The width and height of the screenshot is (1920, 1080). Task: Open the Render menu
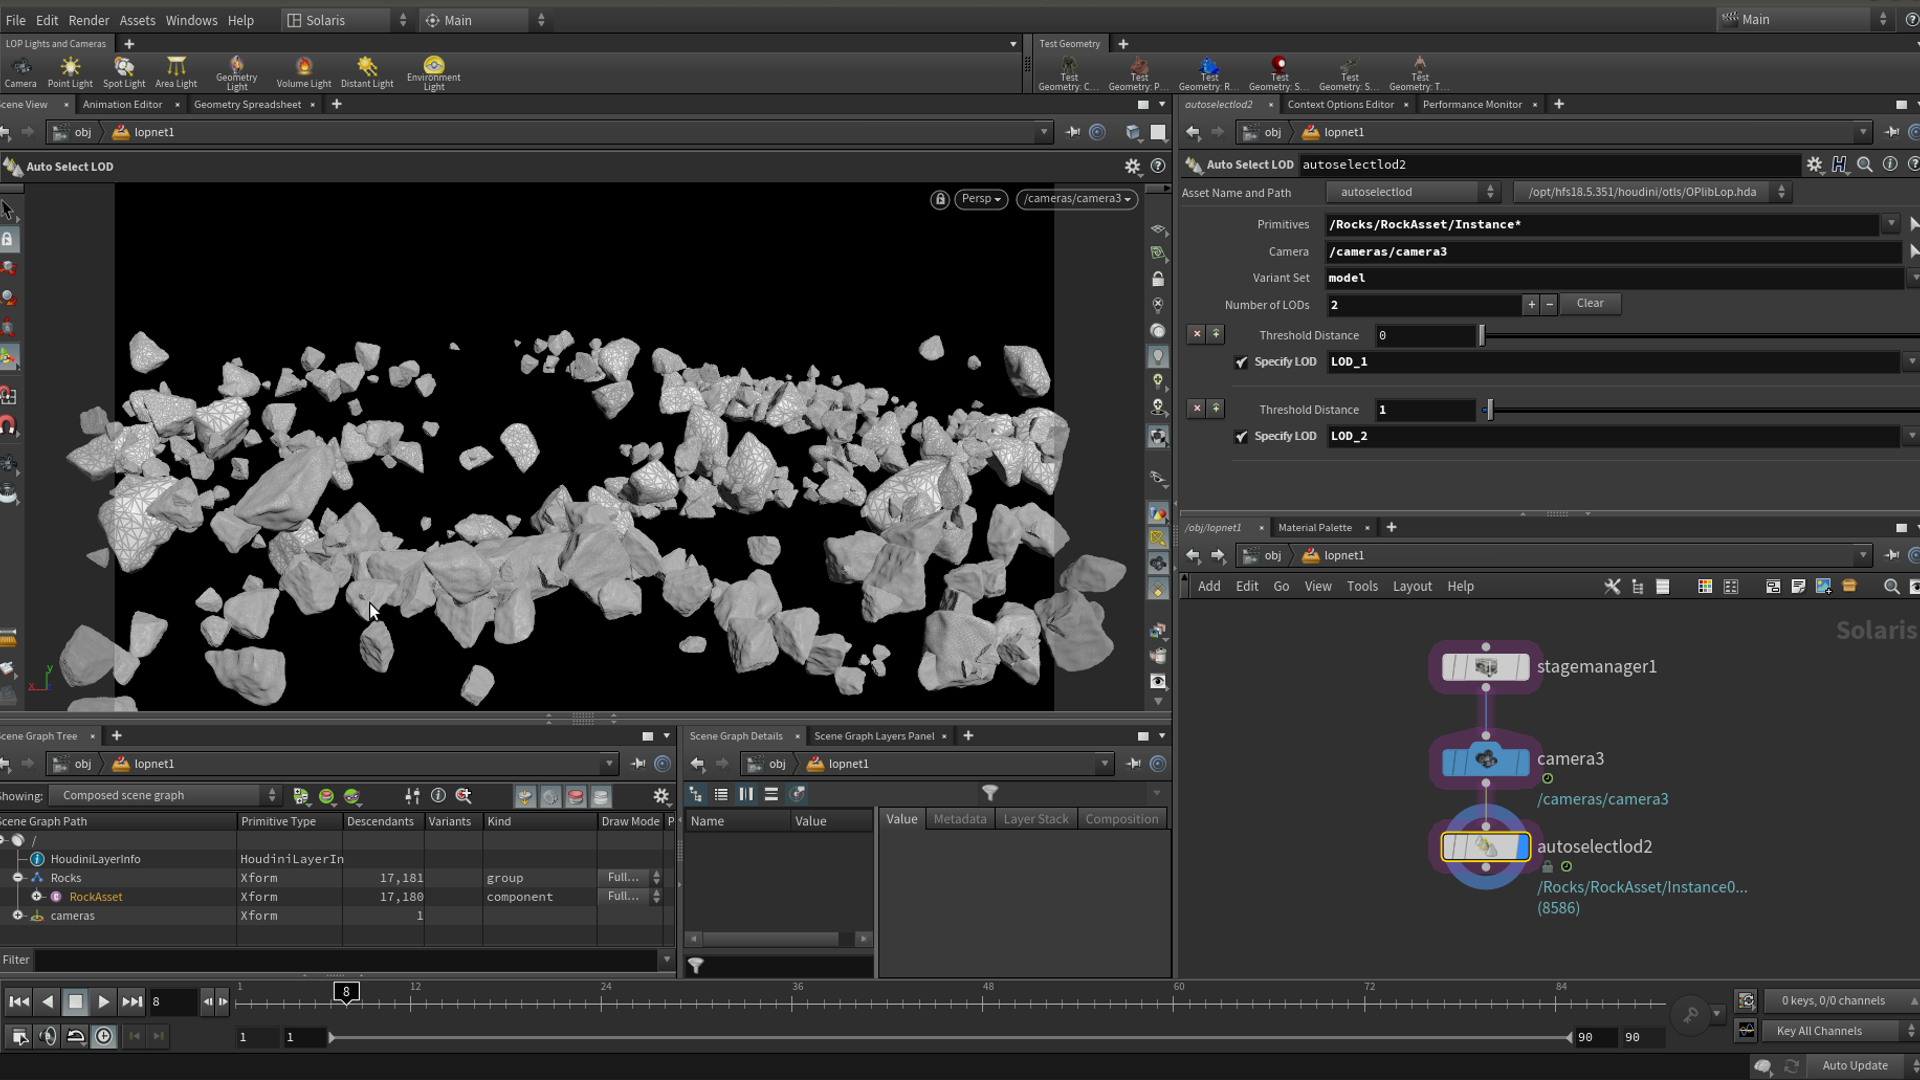coord(89,20)
